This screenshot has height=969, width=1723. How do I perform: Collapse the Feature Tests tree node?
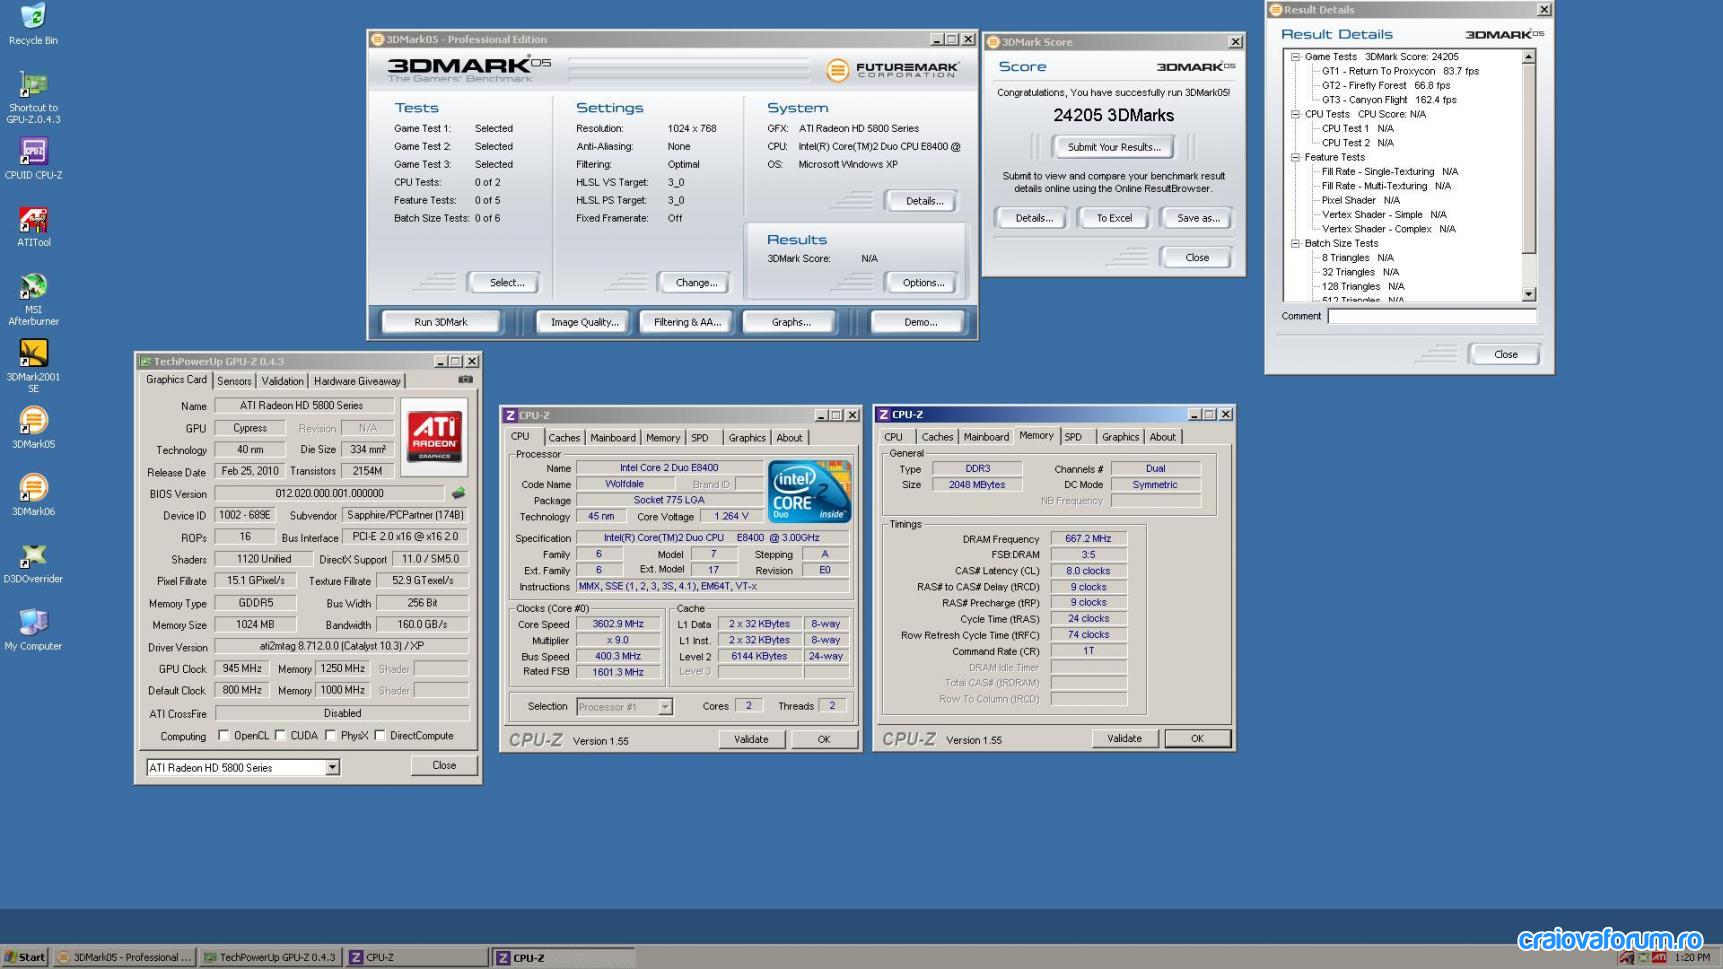point(1295,157)
